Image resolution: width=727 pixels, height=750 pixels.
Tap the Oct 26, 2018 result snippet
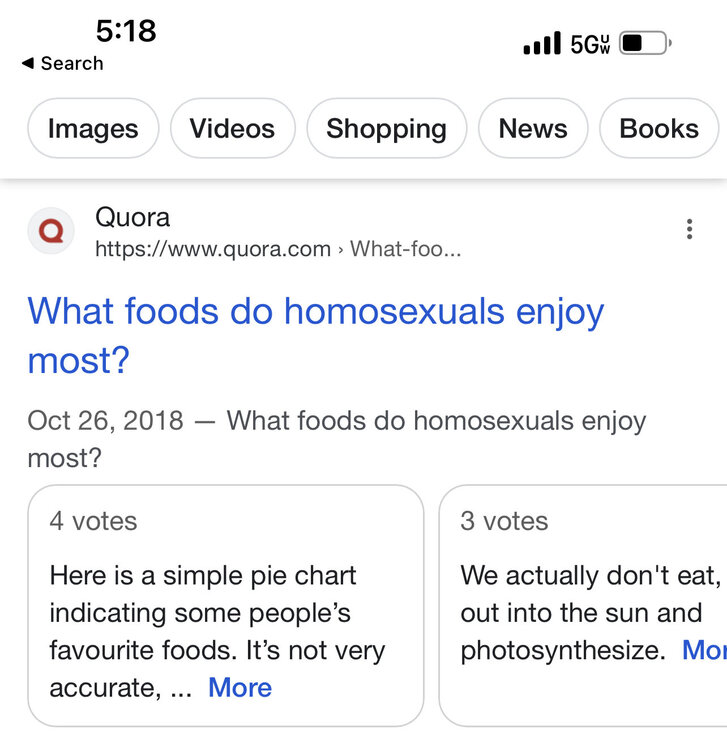(x=336, y=438)
